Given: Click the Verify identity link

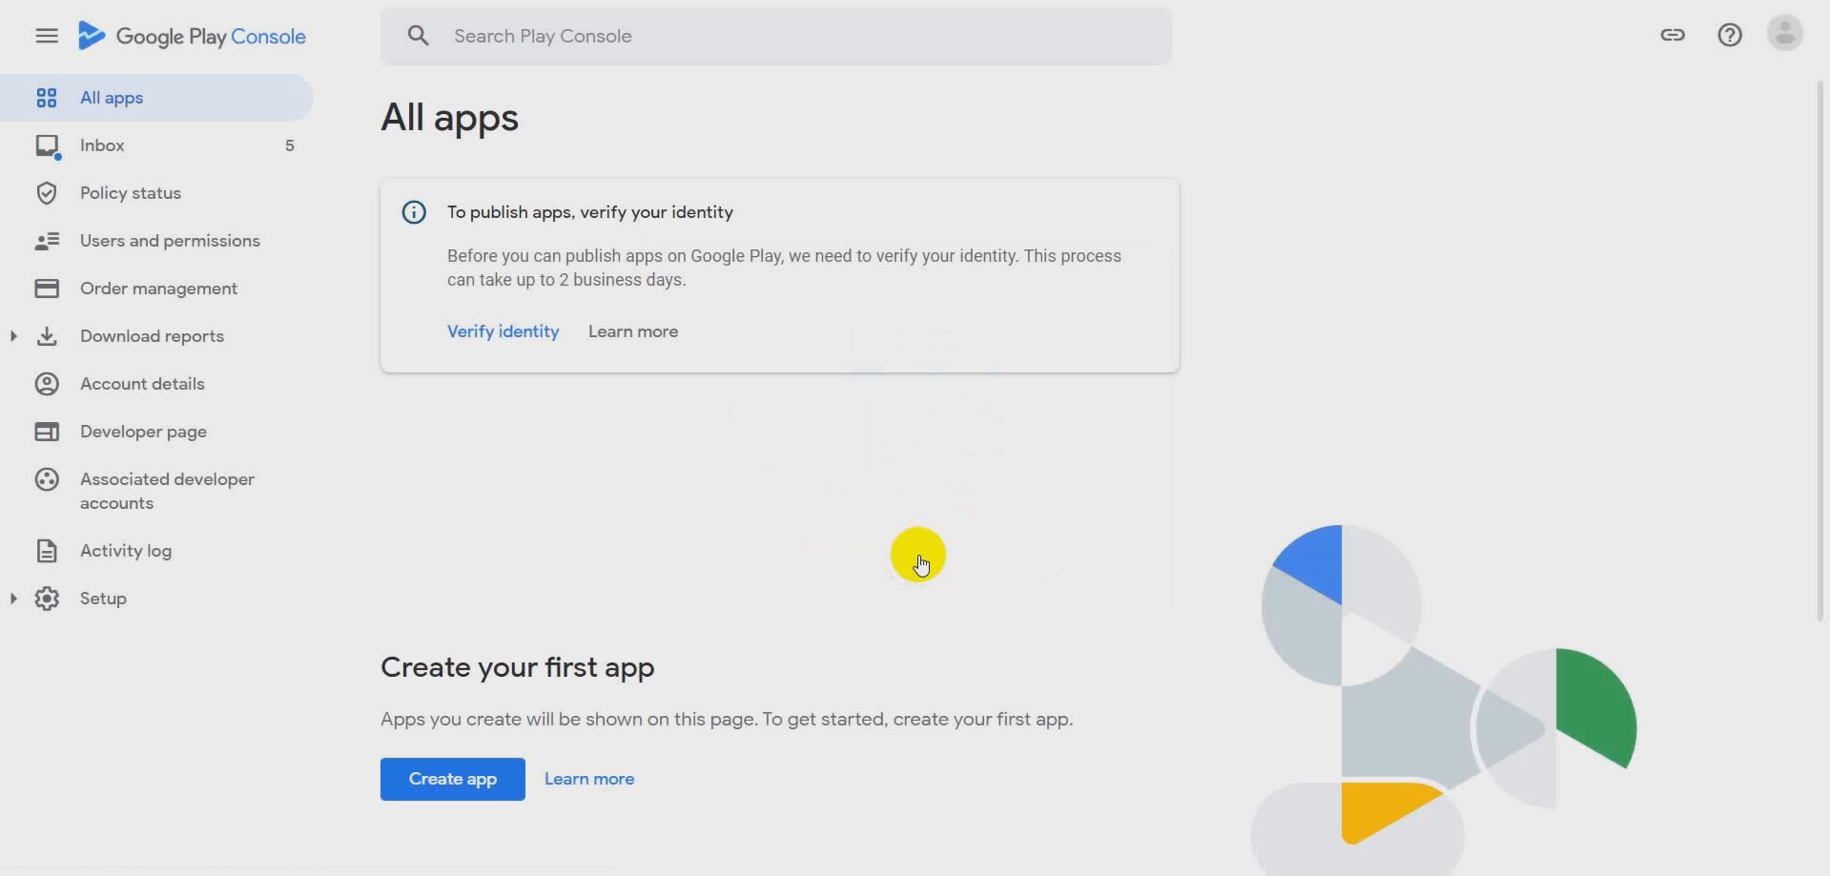Looking at the screenshot, I should tap(503, 332).
